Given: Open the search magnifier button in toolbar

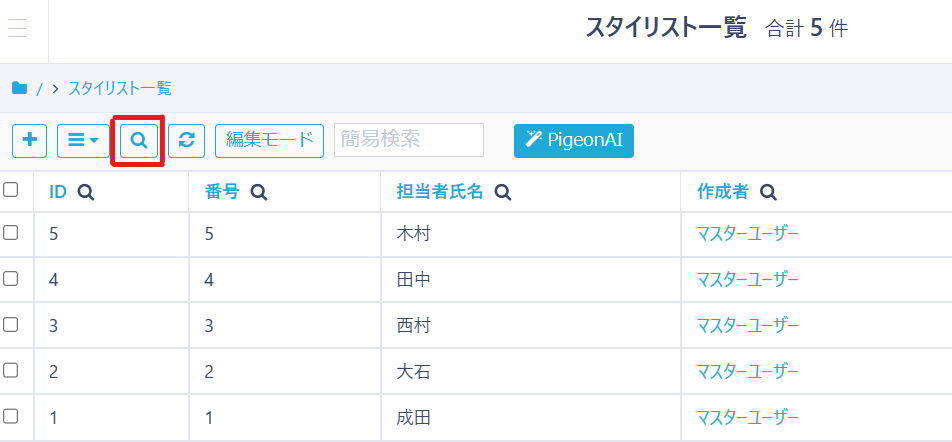Looking at the screenshot, I should (139, 141).
